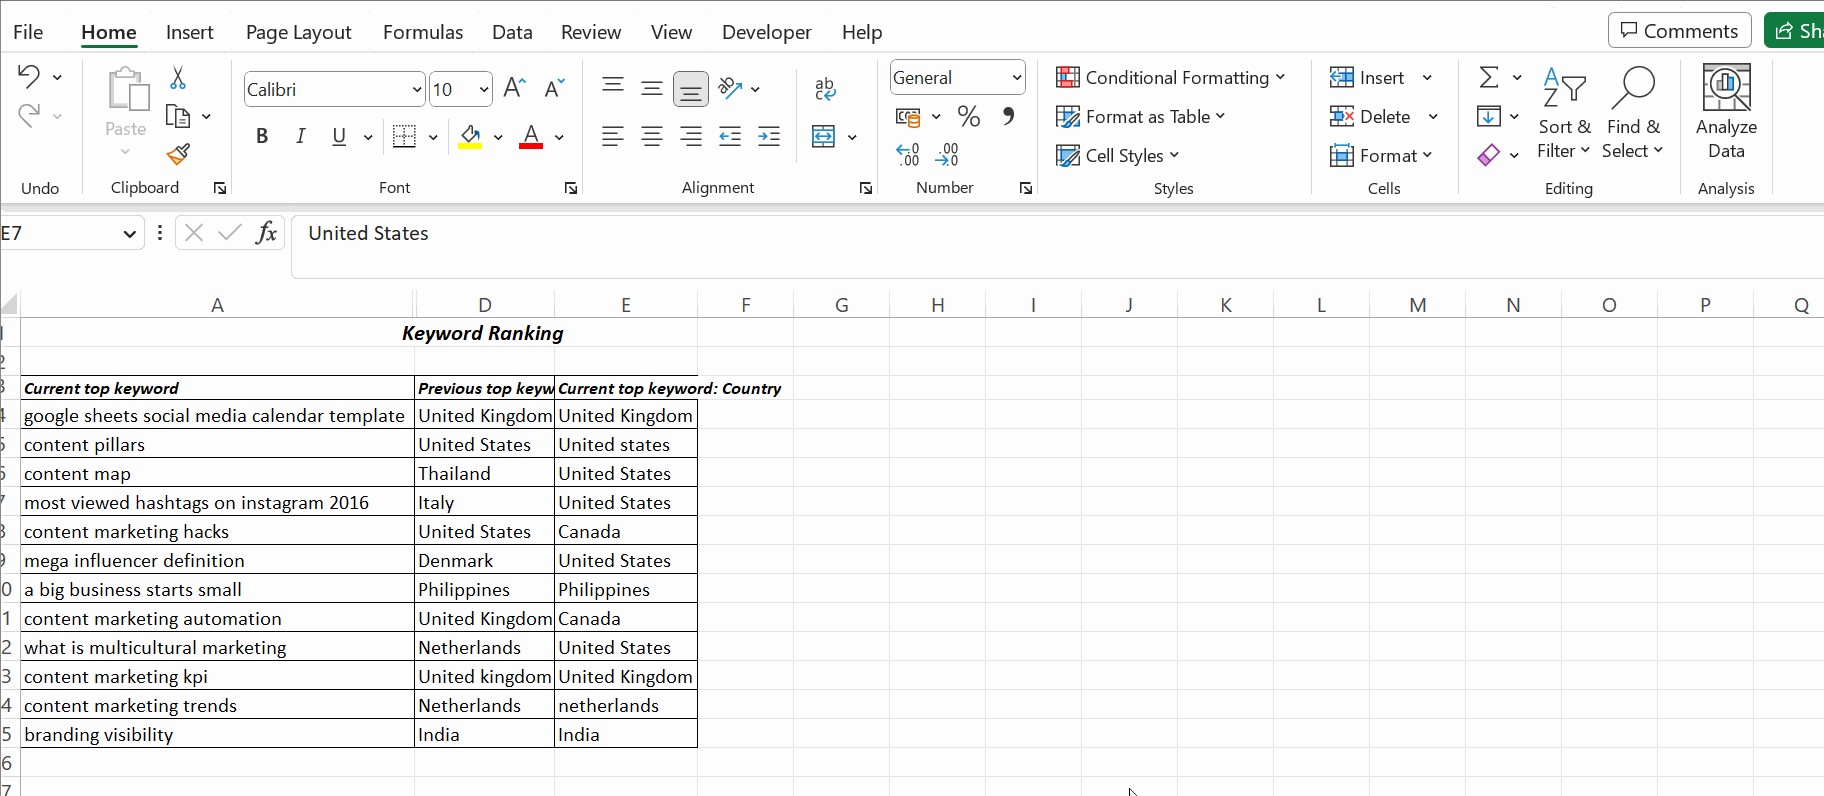Switch to the Review tab

click(591, 32)
